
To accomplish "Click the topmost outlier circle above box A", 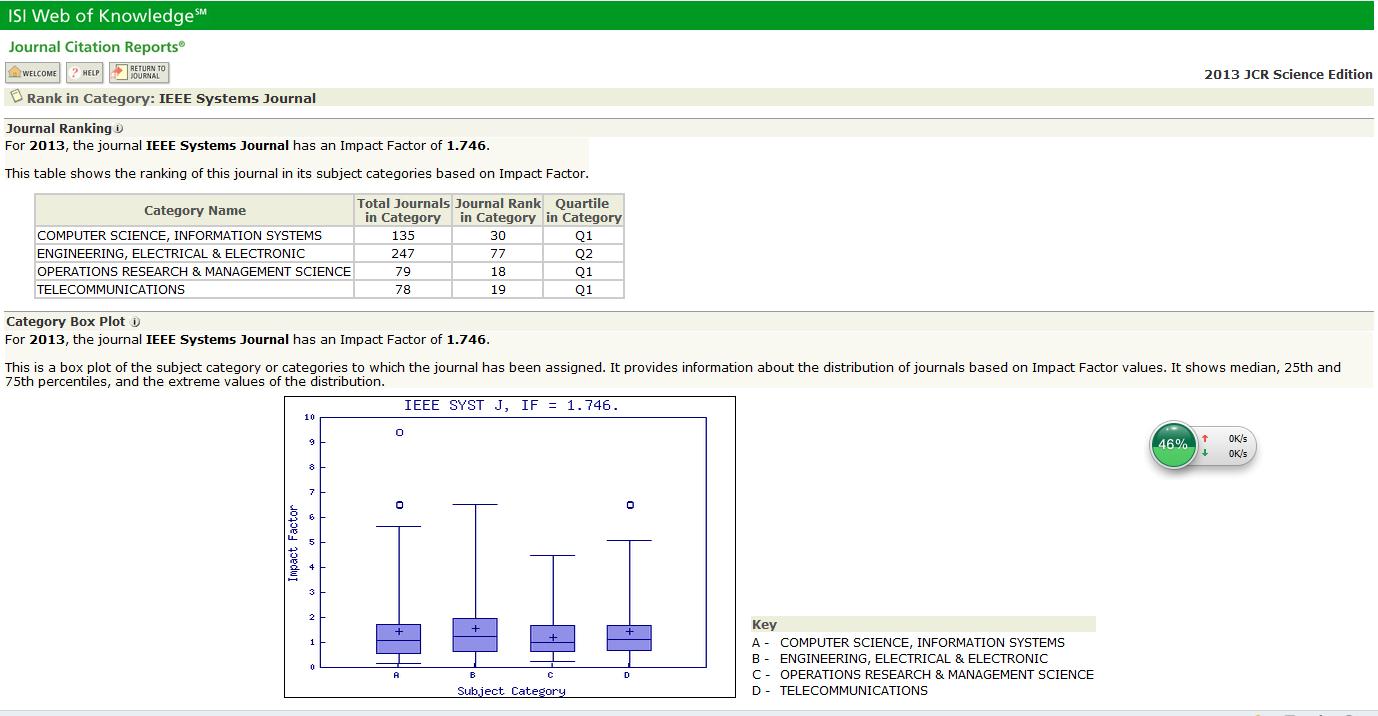I will point(400,433).
